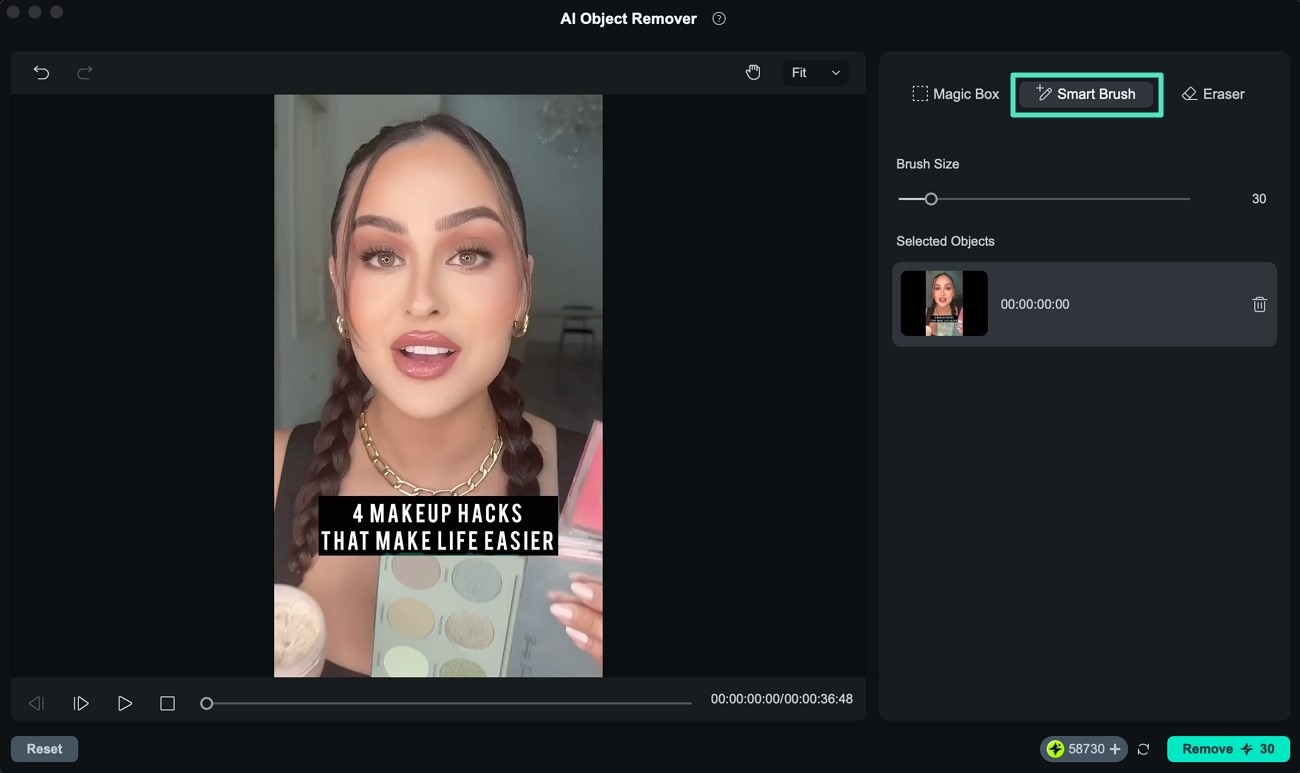Select the hand pan tool

pyautogui.click(x=753, y=72)
